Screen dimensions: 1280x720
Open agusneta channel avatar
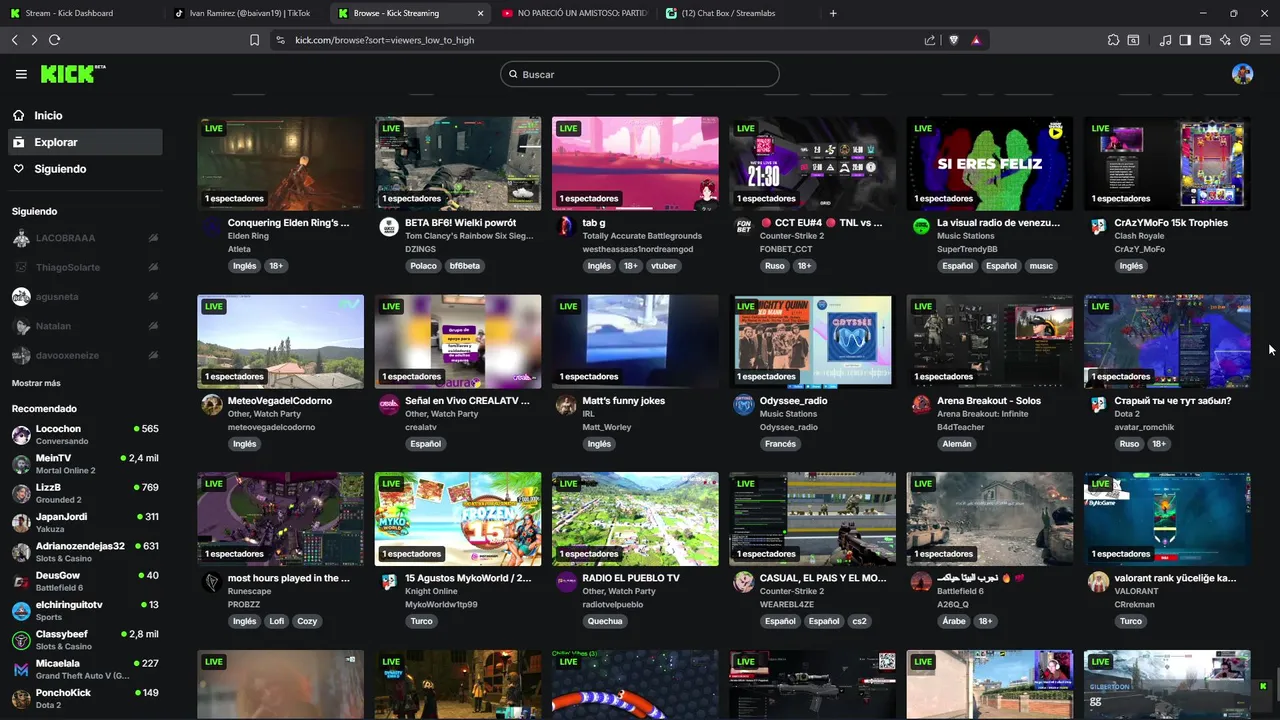point(21,296)
